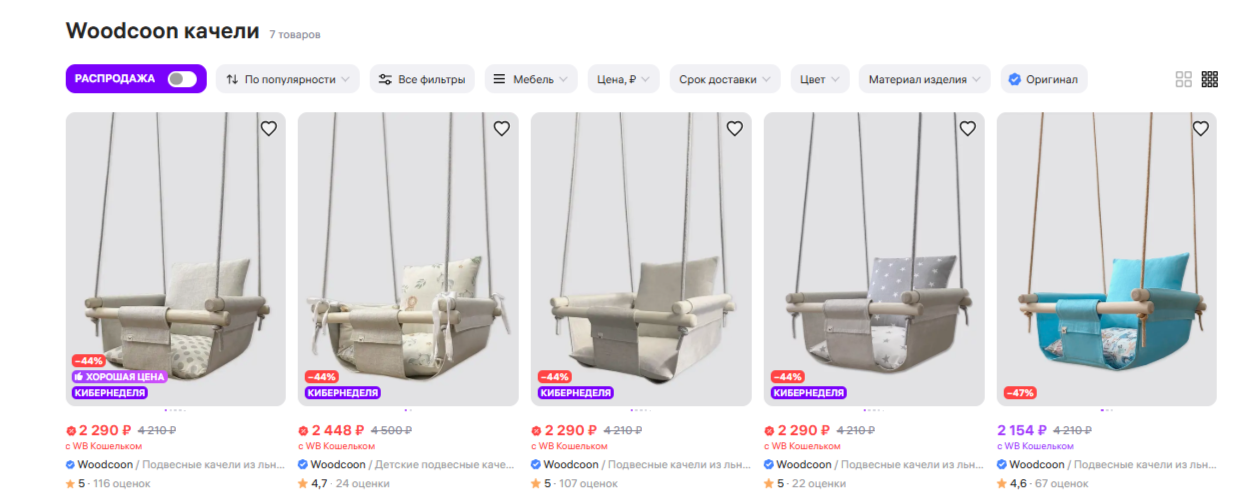Toggle the РАСПРОДАЖА sale switch
This screenshot has height=496, width=1249.
point(182,79)
